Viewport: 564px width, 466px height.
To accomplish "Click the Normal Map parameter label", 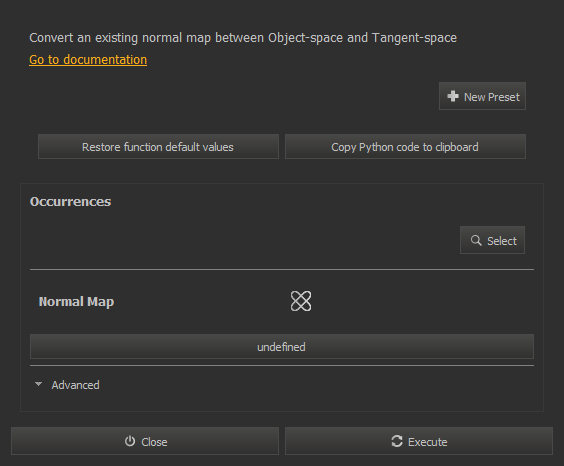I will coord(76,302).
